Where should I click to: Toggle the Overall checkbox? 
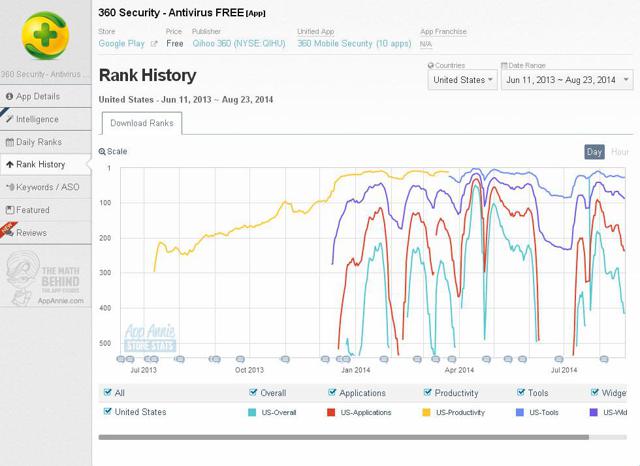click(253, 392)
